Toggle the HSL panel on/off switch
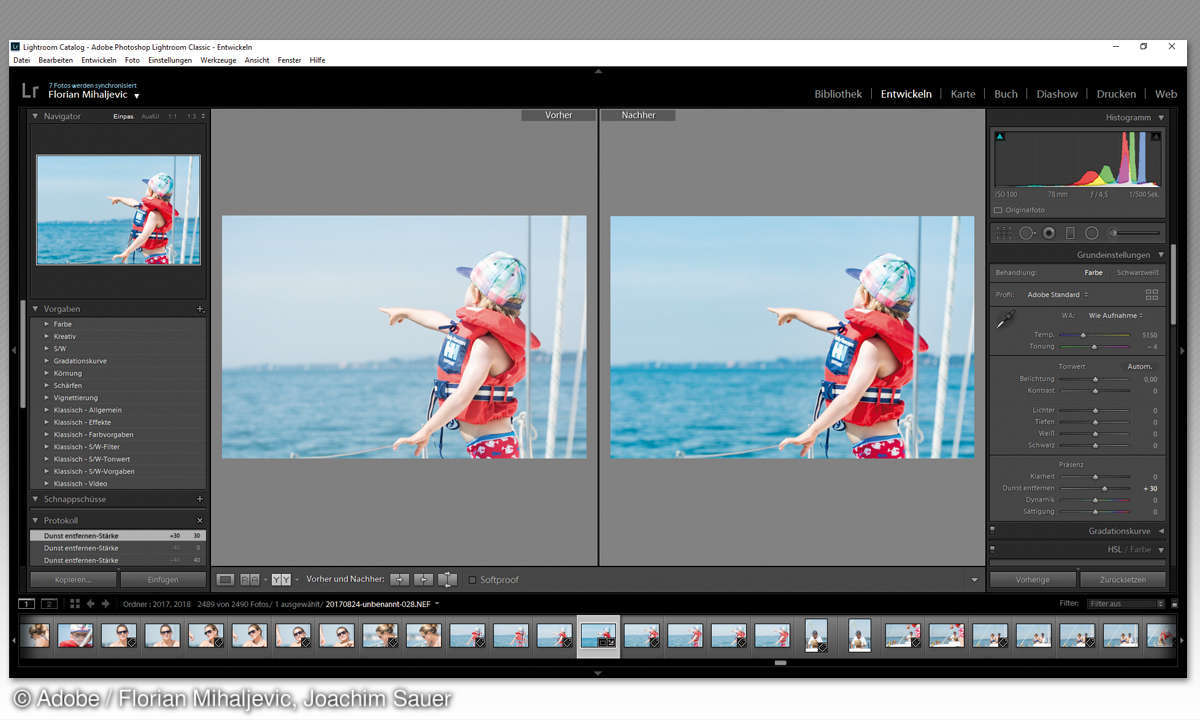The height and width of the screenshot is (720, 1200). (x=992, y=549)
